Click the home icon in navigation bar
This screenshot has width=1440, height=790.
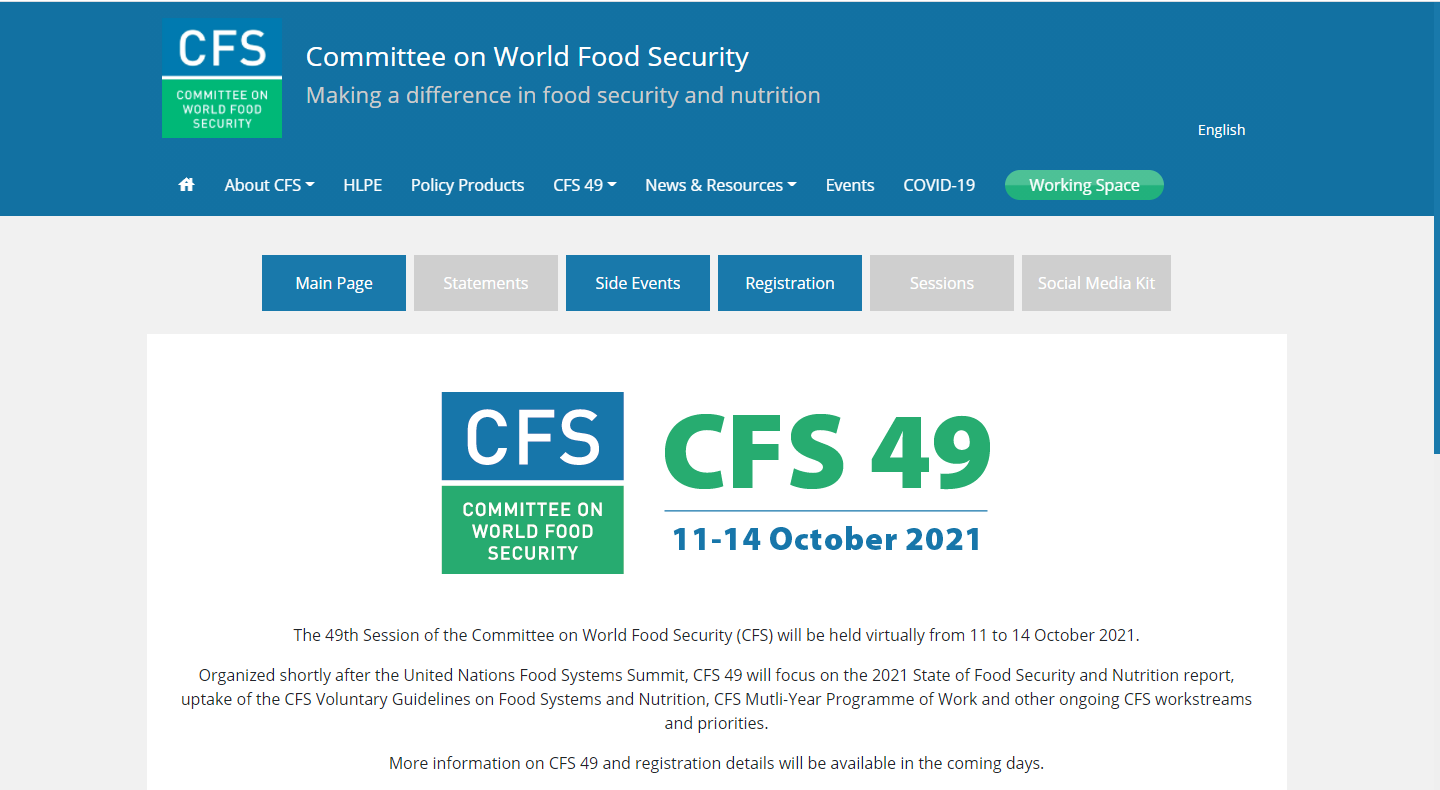(186, 185)
